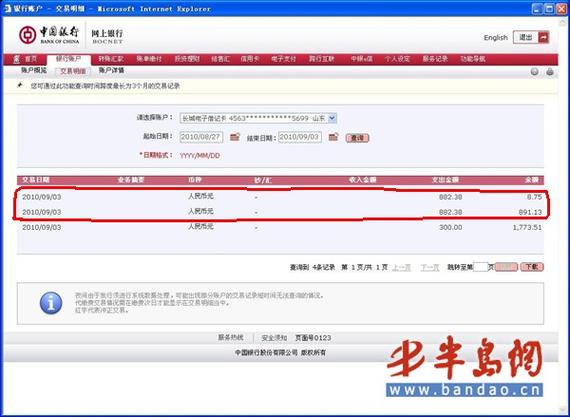Open the 服务记录 menu
This screenshot has height=417, width=570.
(435, 59)
